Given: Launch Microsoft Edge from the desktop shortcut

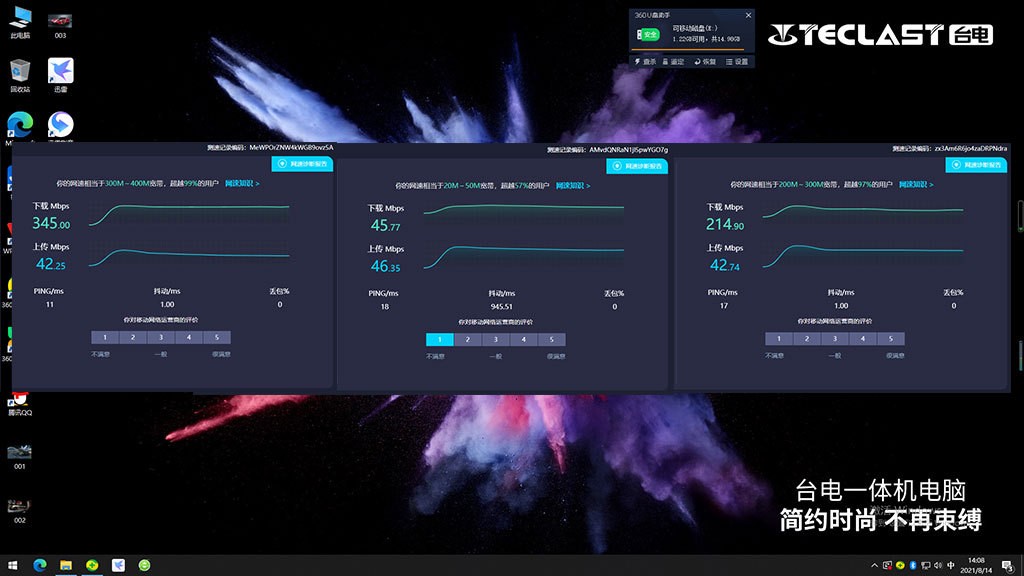Looking at the screenshot, I should pyautogui.click(x=20, y=125).
